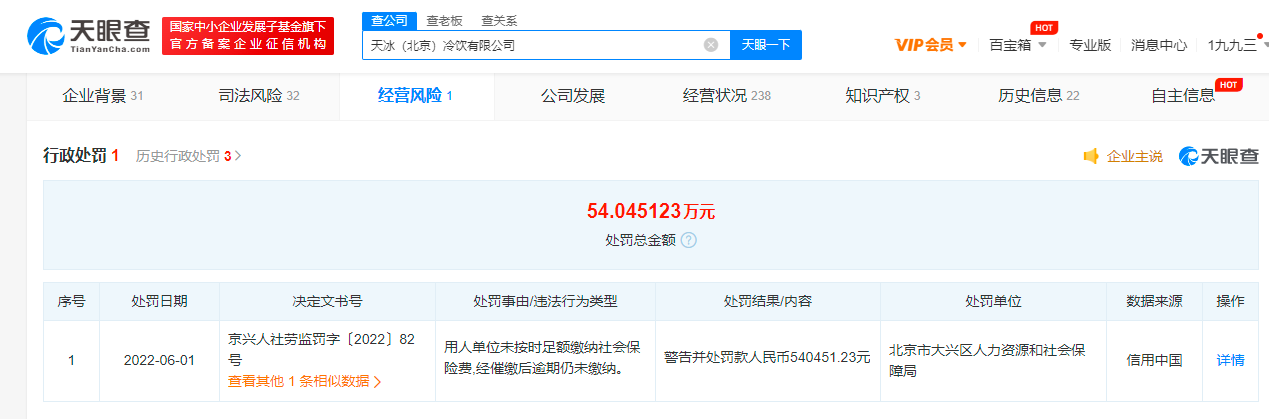Click the 决定文书号 column header
The image size is (1269, 419).
[x=327, y=301]
